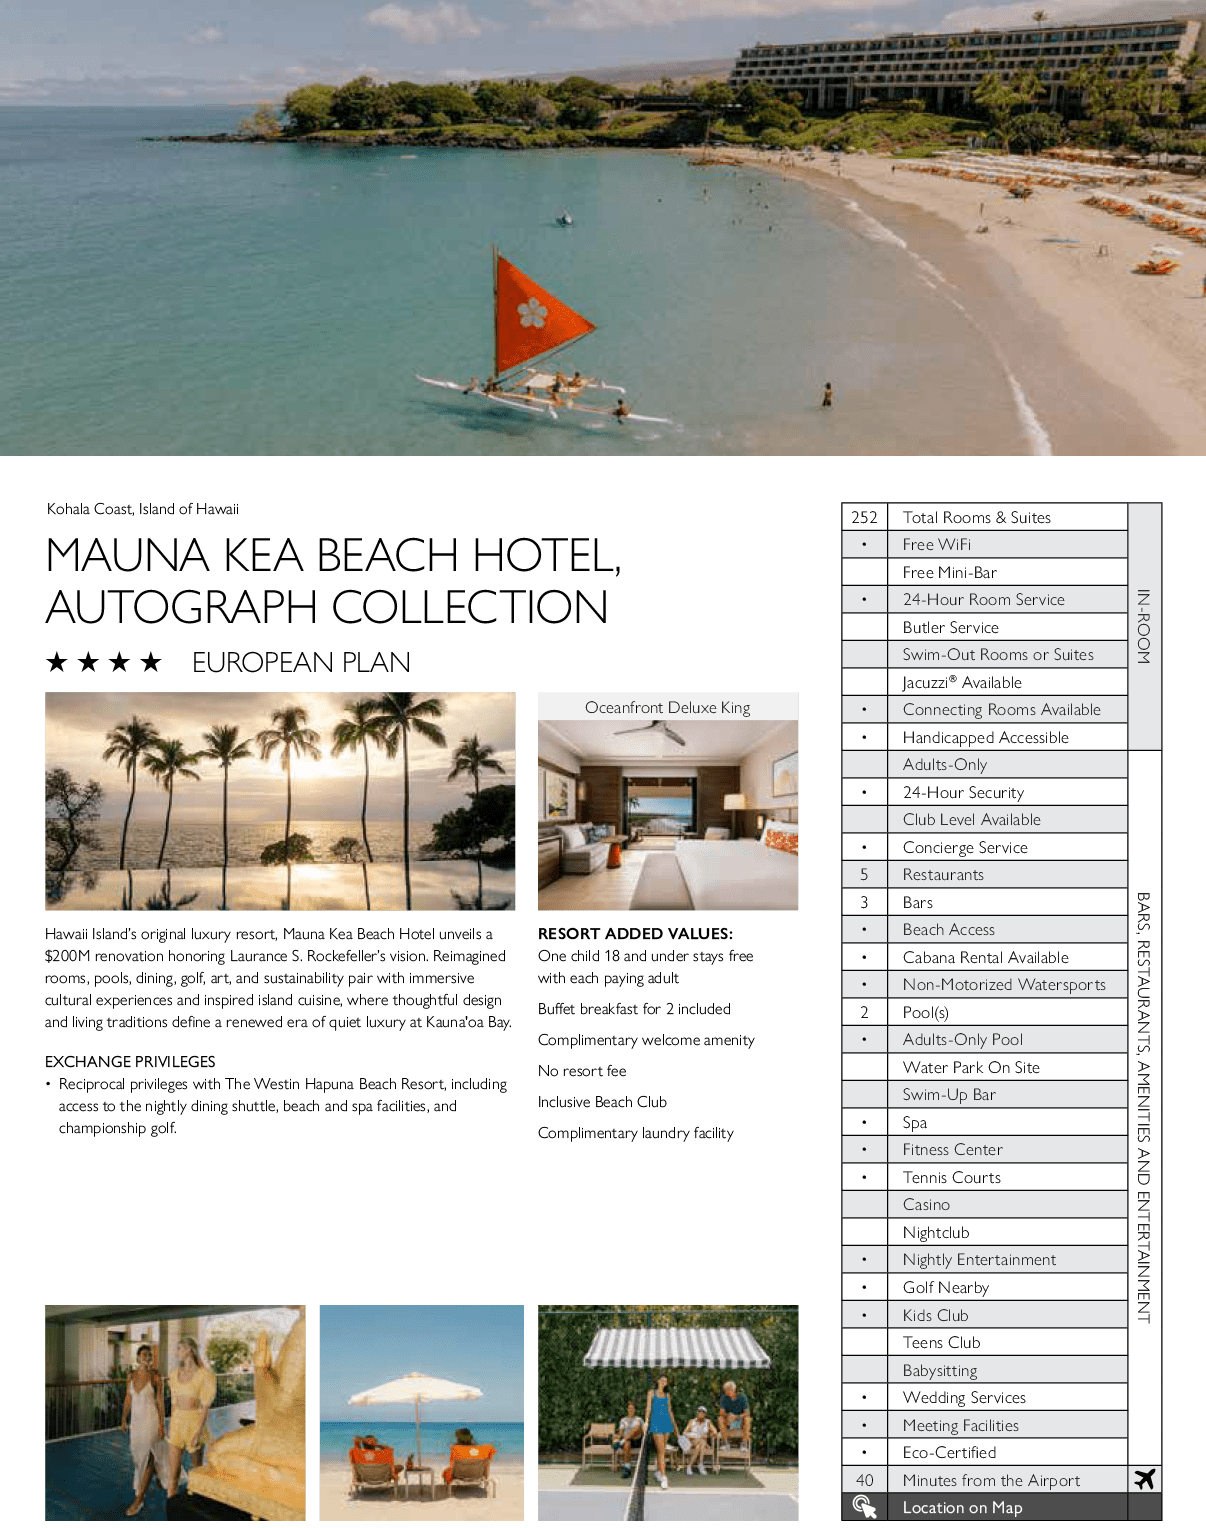Click the Cabana Rental Available row

[985, 957]
